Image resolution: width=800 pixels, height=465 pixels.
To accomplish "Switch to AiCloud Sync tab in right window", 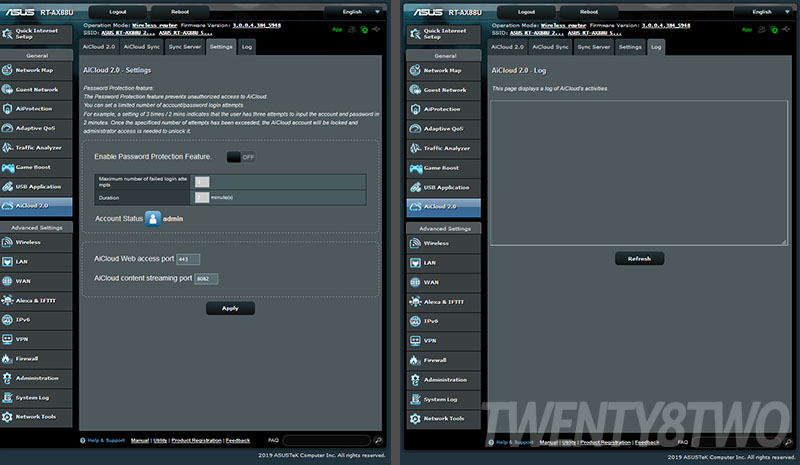I will pos(551,47).
